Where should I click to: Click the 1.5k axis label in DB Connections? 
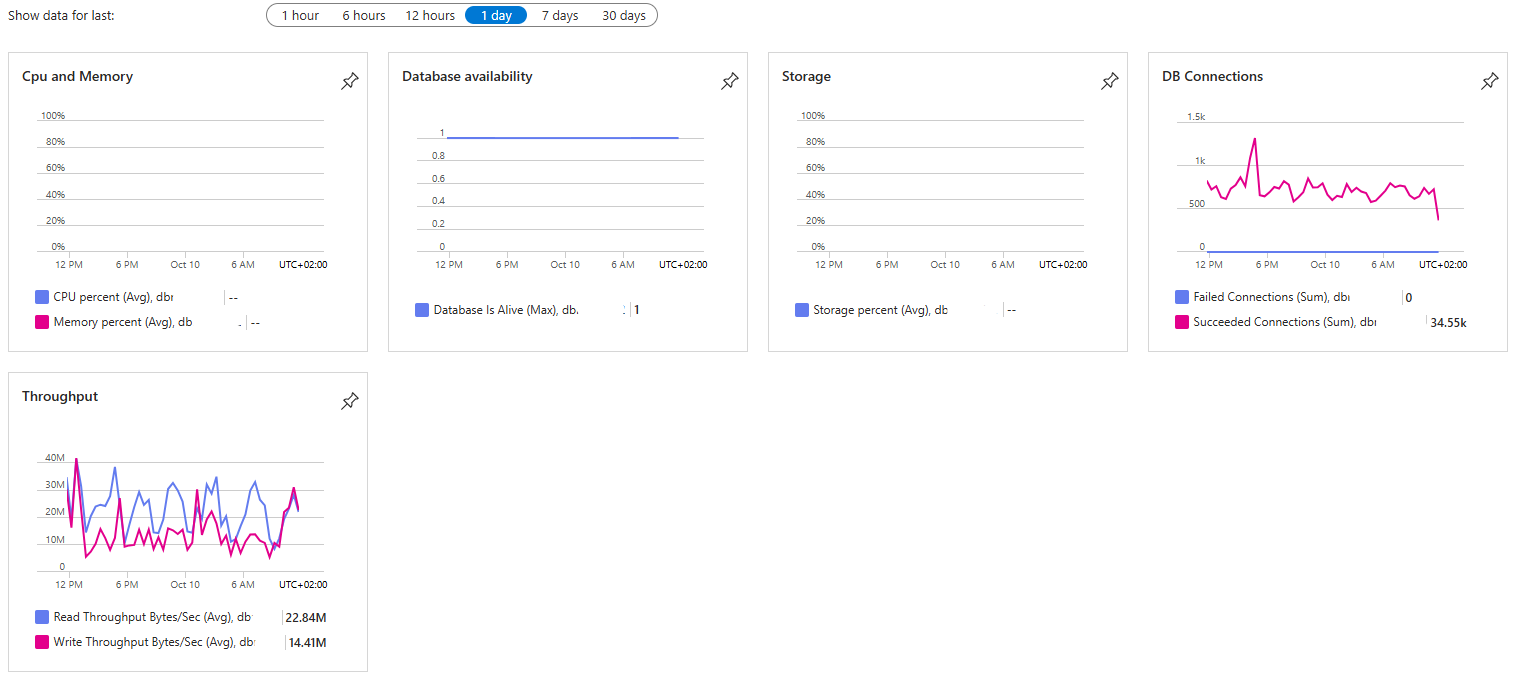tap(1196, 117)
